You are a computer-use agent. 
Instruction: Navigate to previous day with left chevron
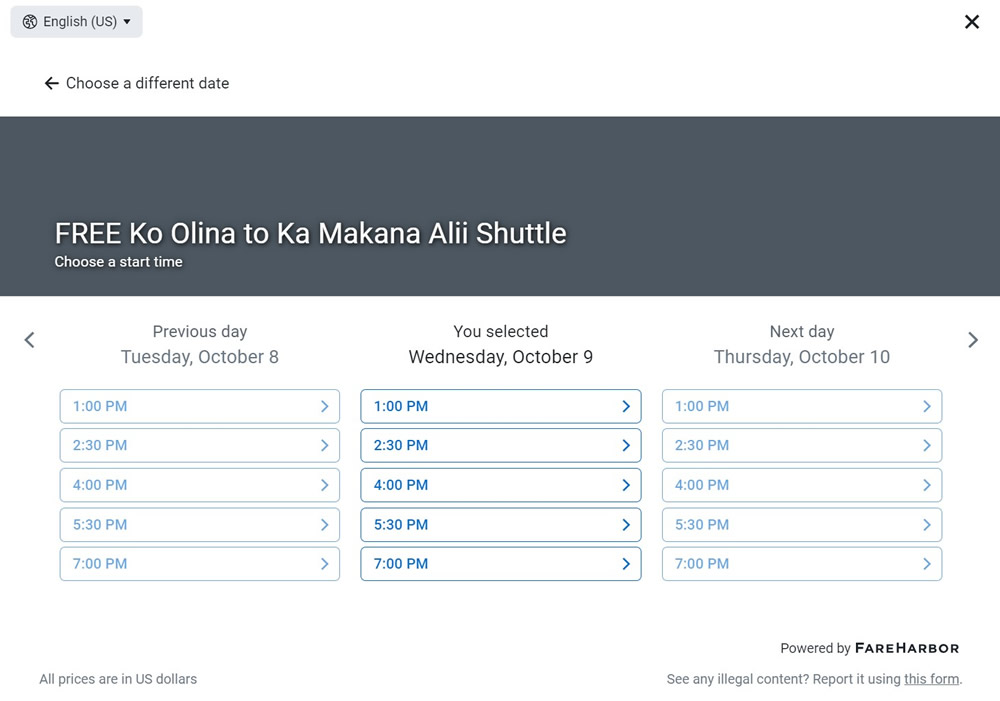pyautogui.click(x=29, y=340)
